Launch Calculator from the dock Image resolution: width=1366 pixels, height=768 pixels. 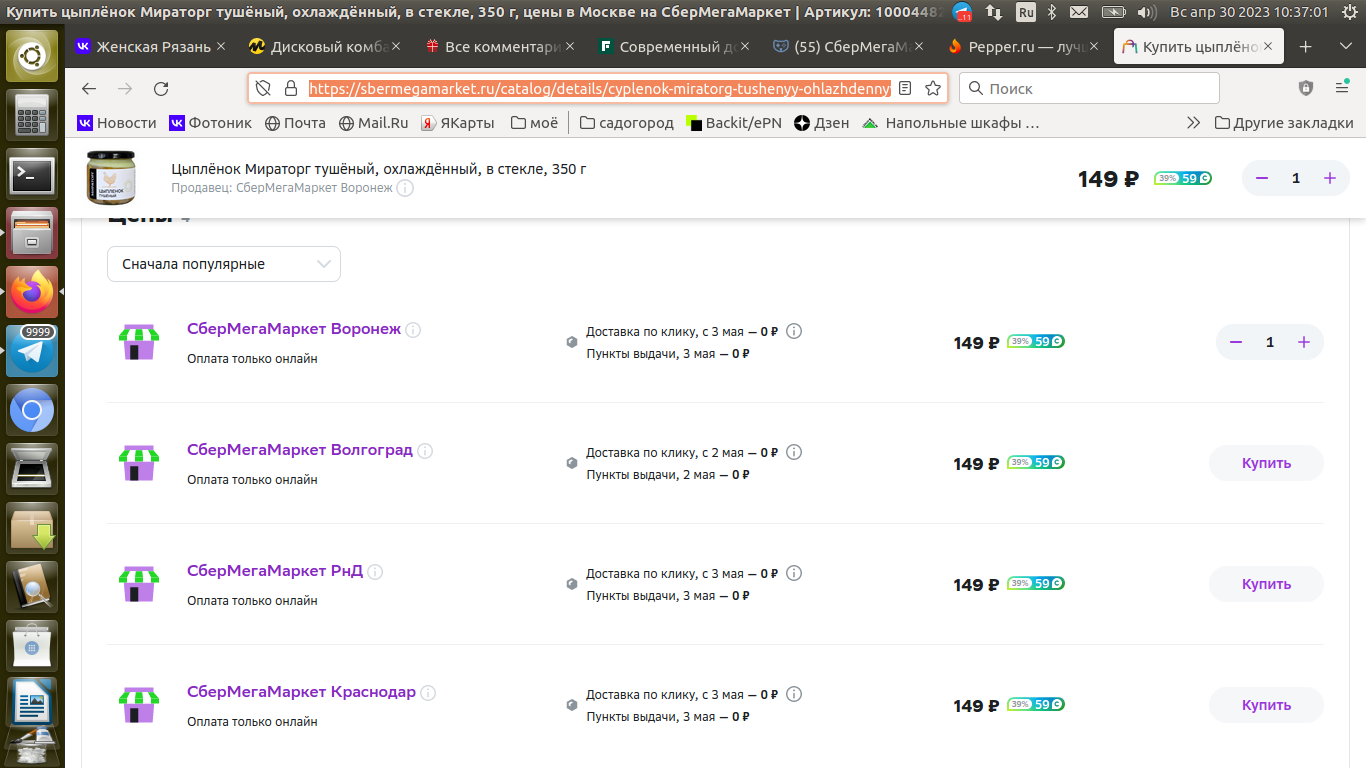[x=33, y=115]
